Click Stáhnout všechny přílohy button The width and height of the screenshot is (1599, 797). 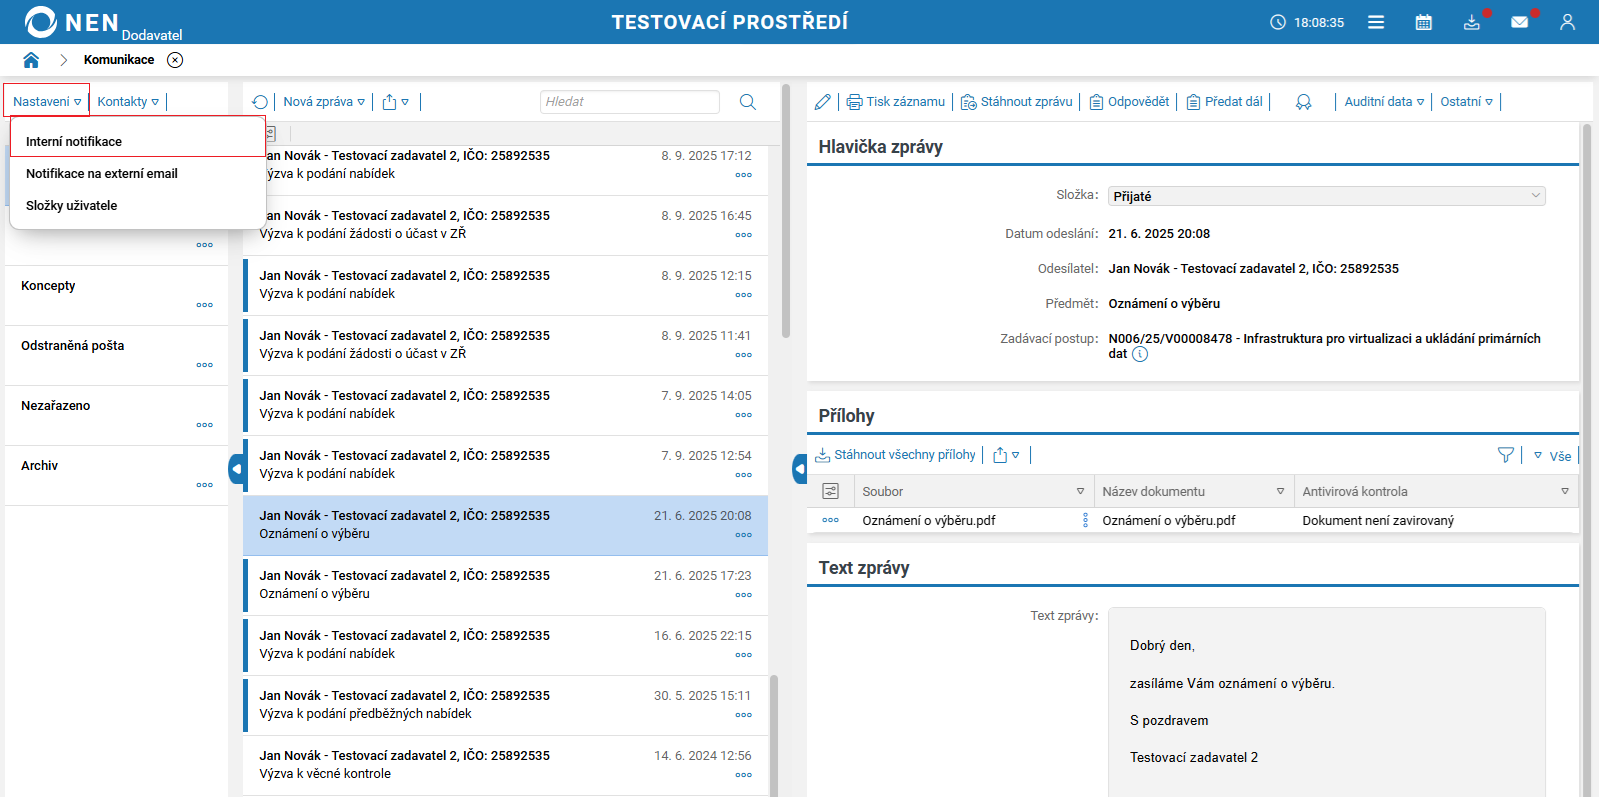[895, 455]
